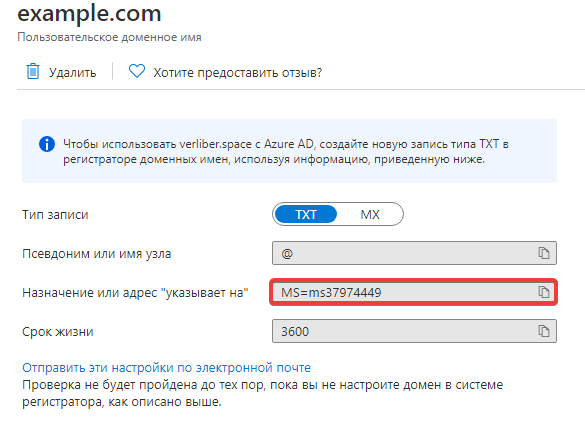585x448 pixels.
Task: Click the example.com domain title
Action: tap(89, 13)
